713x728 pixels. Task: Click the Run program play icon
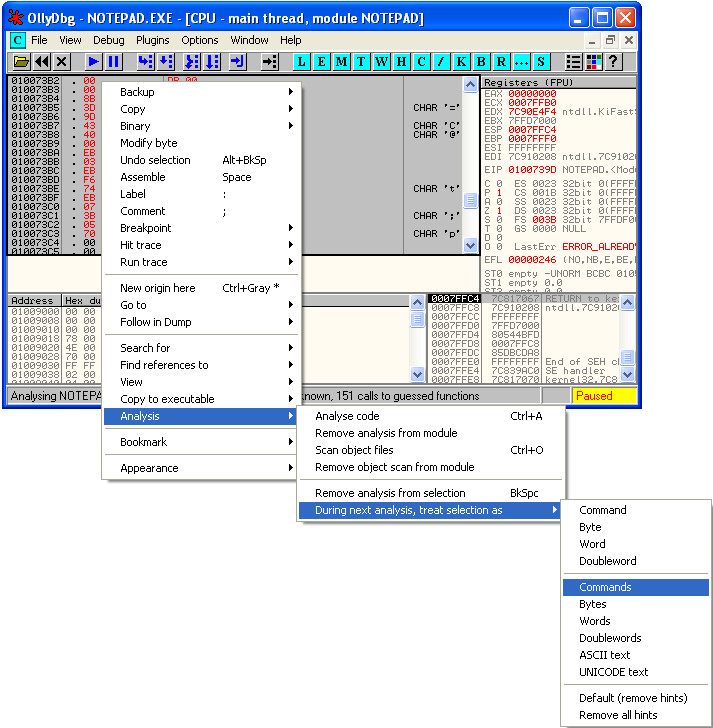click(x=93, y=61)
